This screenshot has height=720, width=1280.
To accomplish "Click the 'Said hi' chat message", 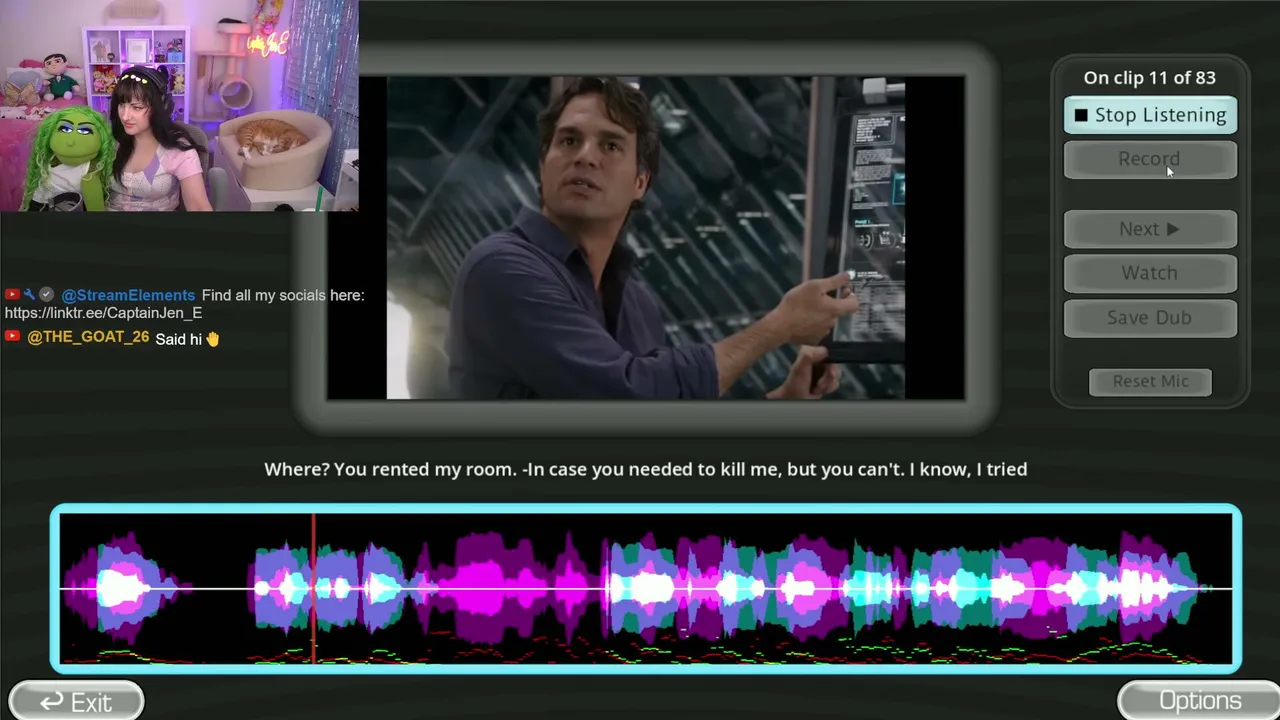I will pos(179,339).
